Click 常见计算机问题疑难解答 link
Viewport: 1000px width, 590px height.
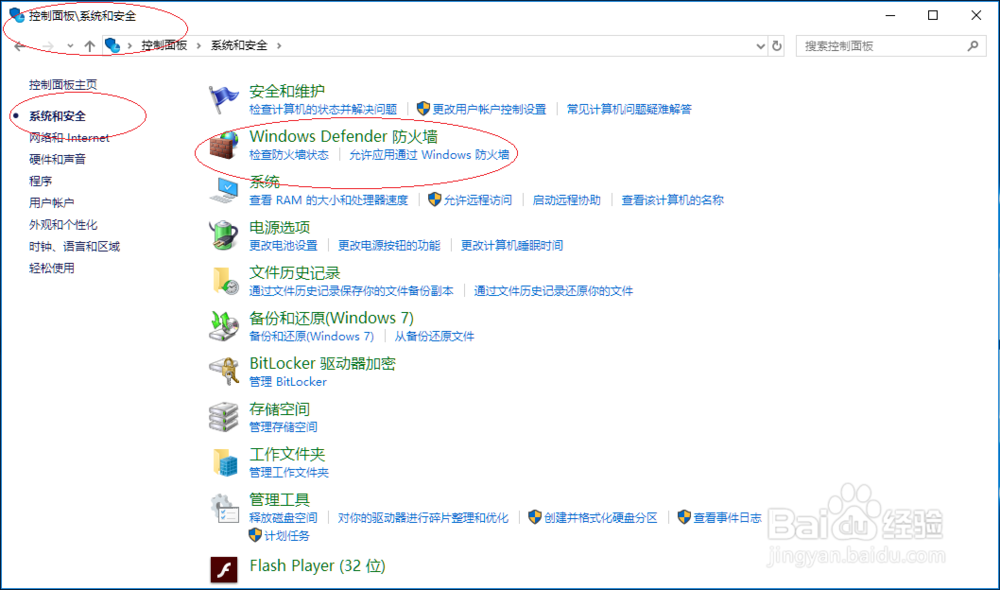coord(629,109)
